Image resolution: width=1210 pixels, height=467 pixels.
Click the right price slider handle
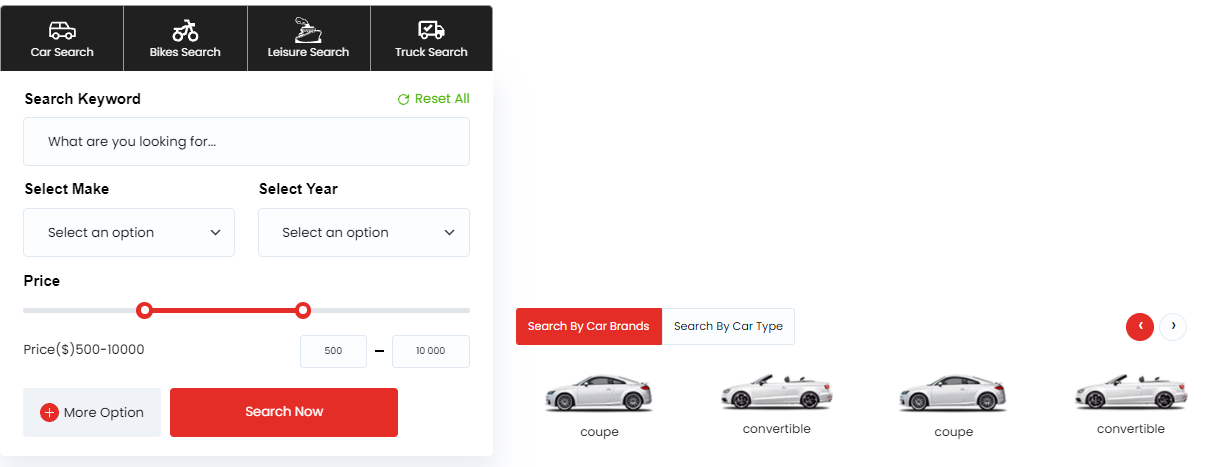click(303, 310)
